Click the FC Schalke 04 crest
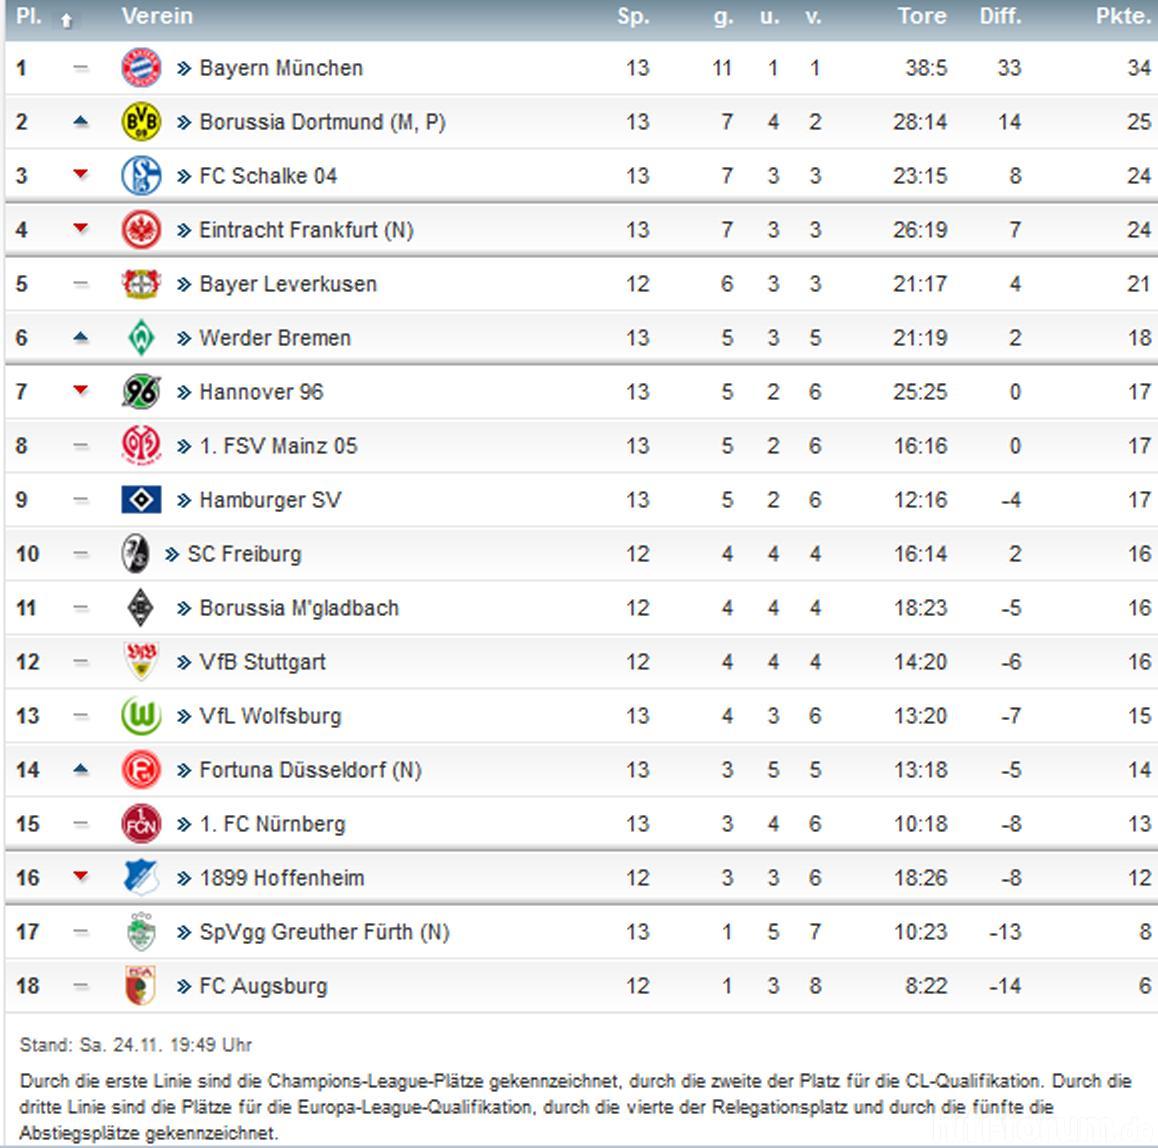 click(141, 176)
